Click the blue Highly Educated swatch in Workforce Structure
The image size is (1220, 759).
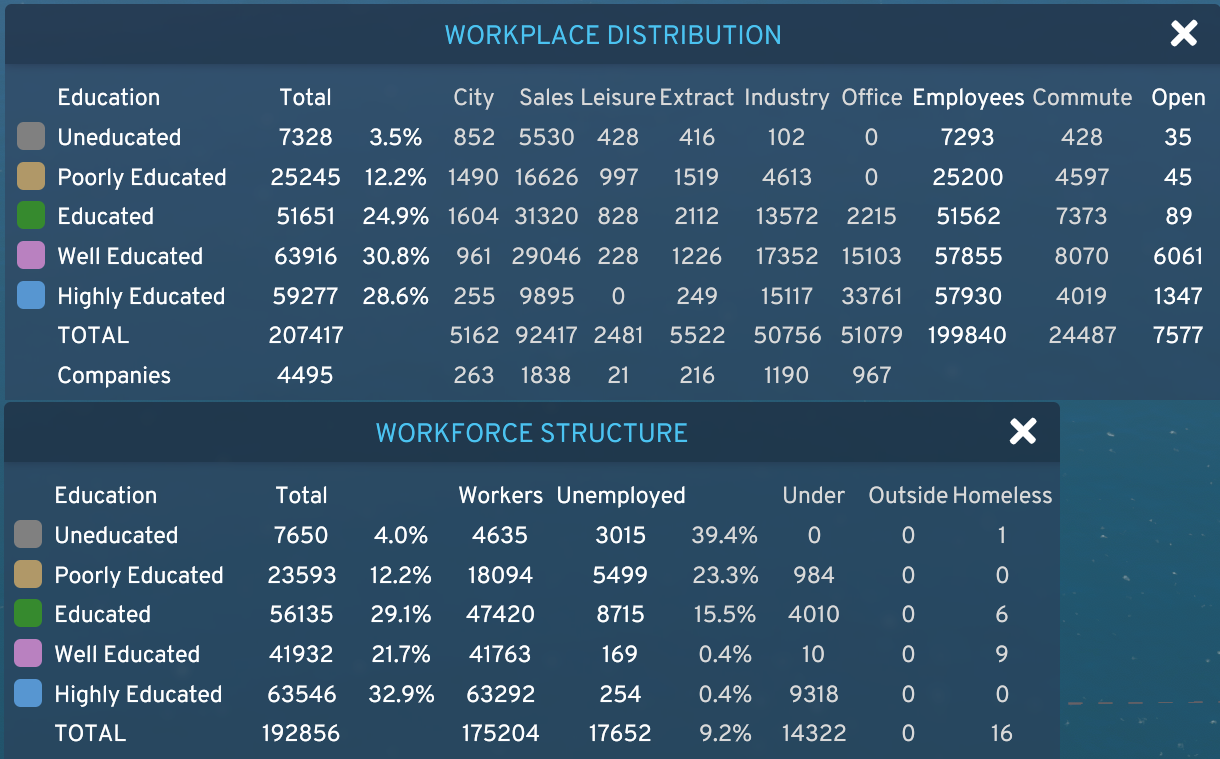tap(28, 694)
